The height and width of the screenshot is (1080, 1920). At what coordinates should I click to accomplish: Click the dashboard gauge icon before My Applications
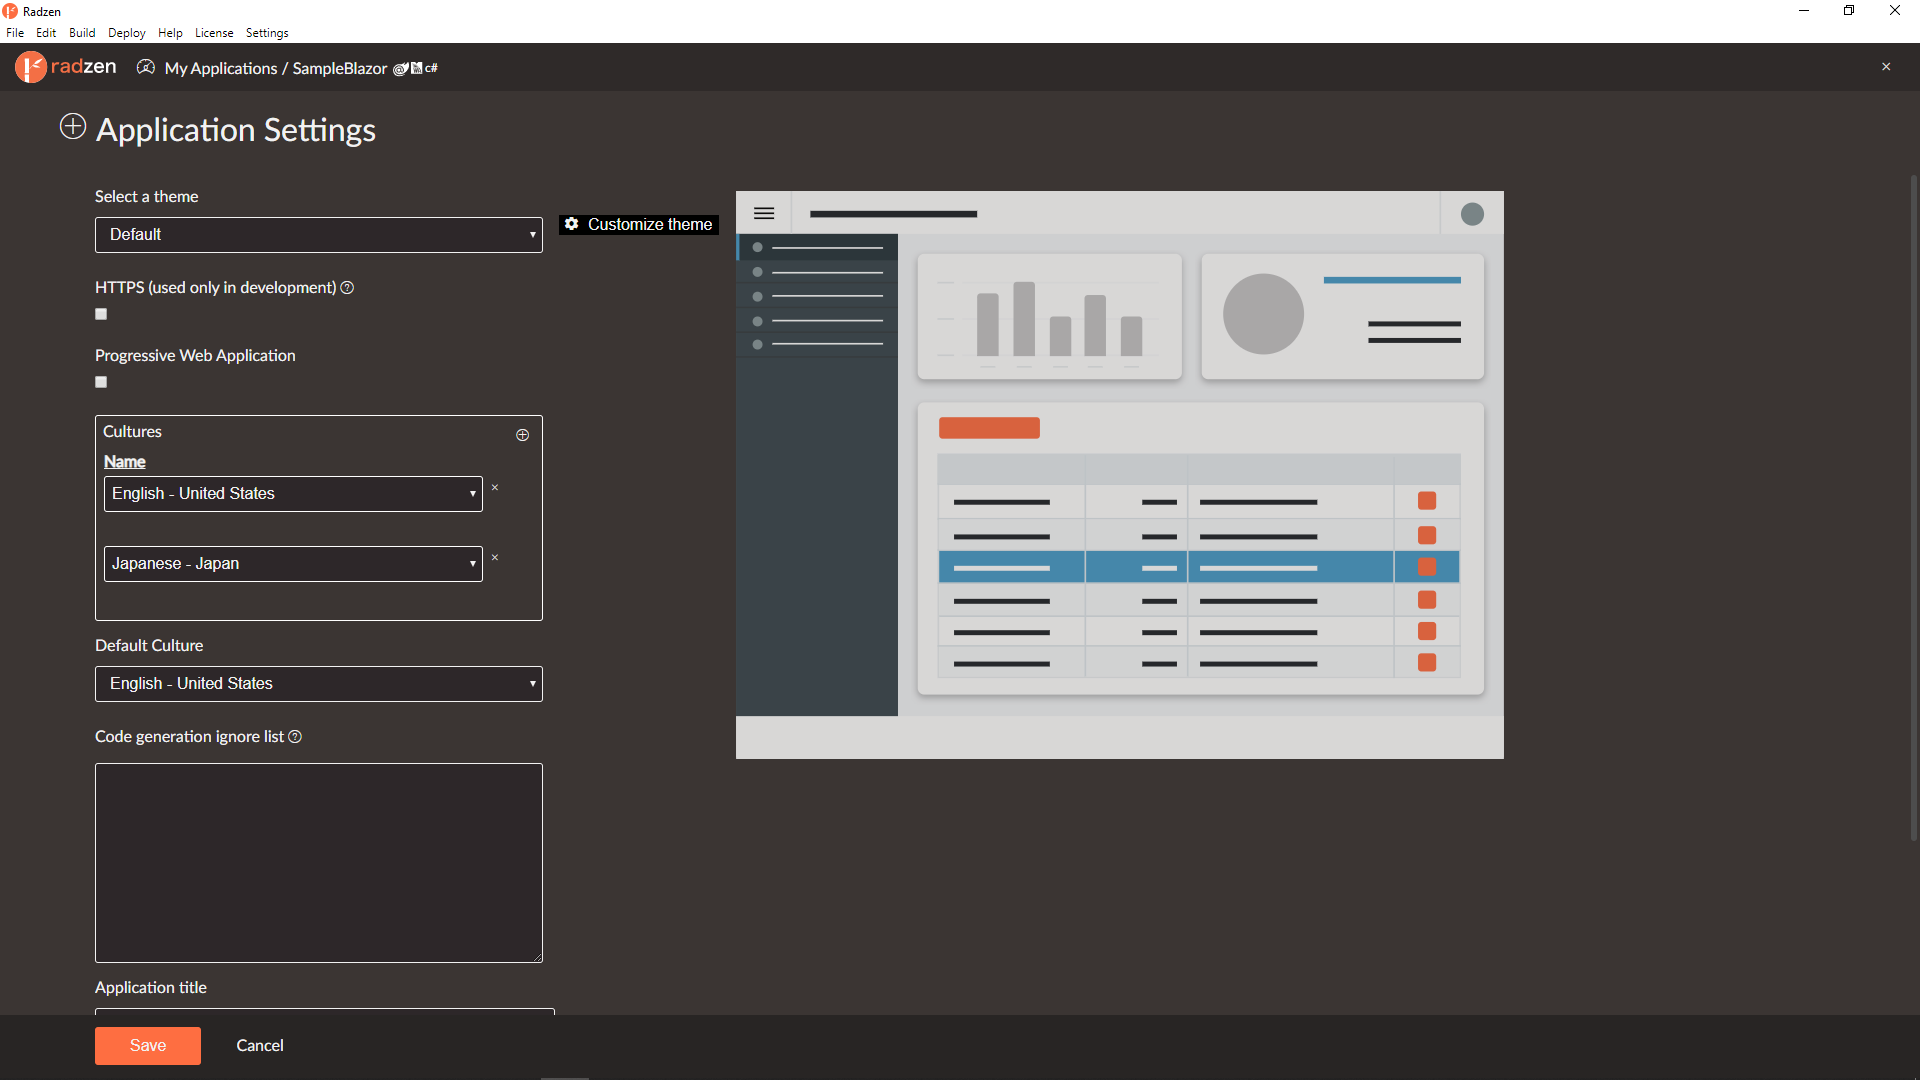pyautogui.click(x=146, y=67)
